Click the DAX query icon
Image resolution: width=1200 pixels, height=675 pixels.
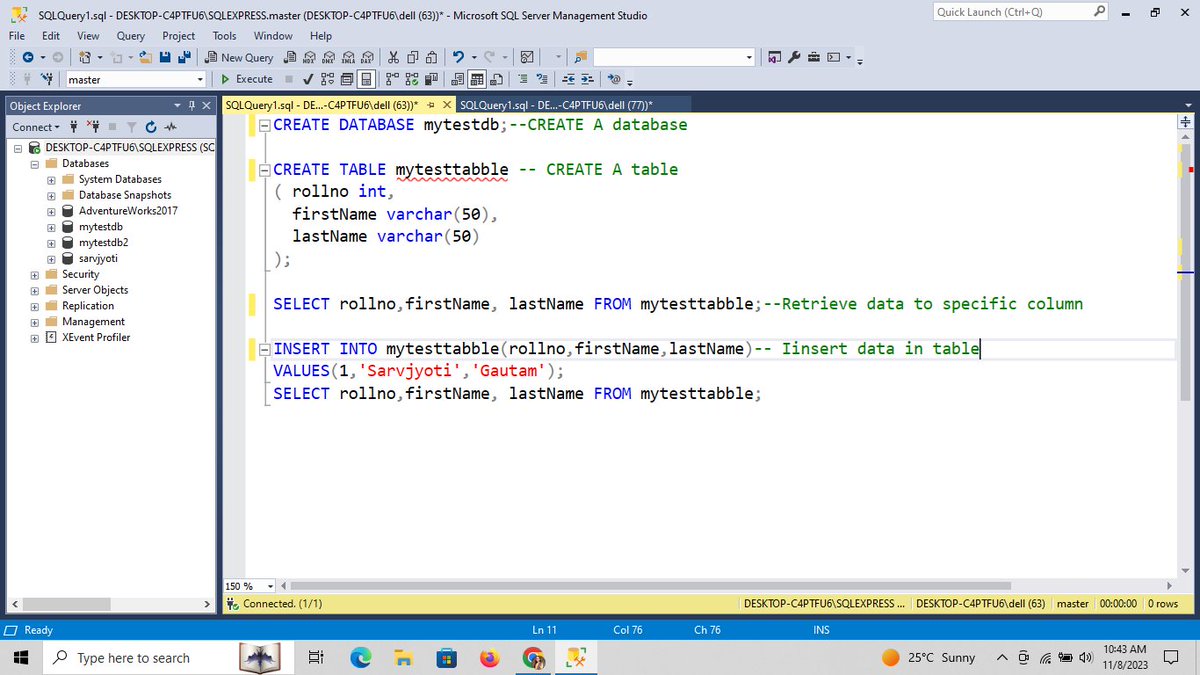click(x=366, y=58)
